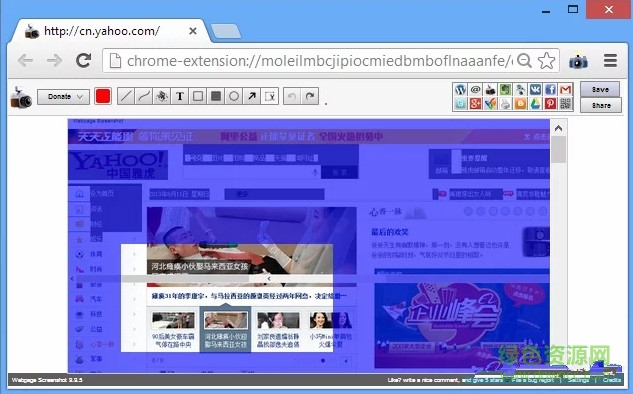
Task: Select the circle drawing tool
Action: (234, 96)
